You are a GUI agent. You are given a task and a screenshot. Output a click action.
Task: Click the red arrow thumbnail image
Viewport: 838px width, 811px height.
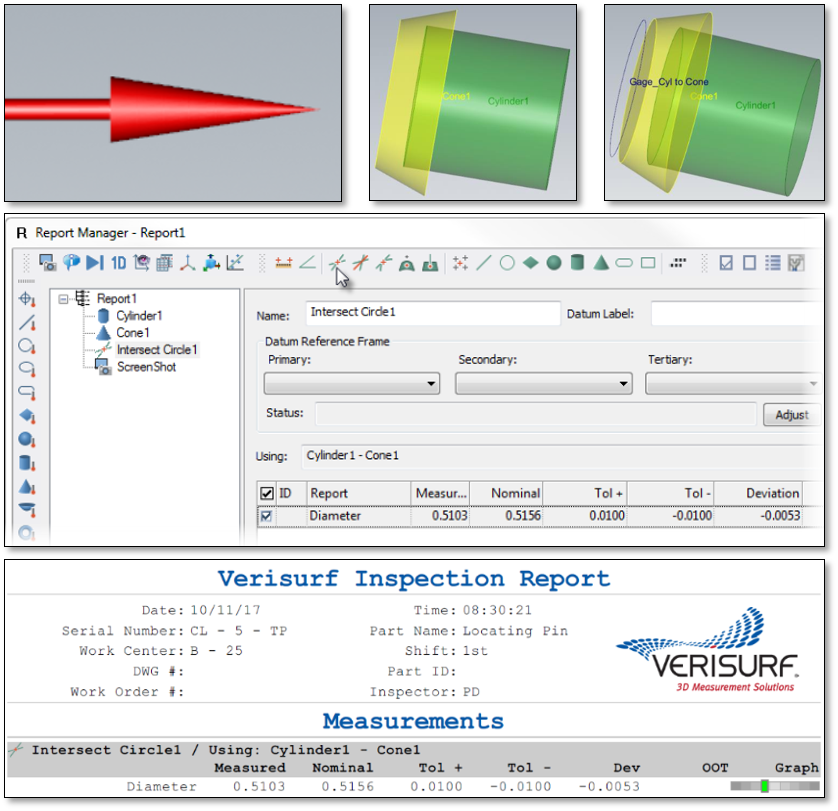tap(173, 103)
